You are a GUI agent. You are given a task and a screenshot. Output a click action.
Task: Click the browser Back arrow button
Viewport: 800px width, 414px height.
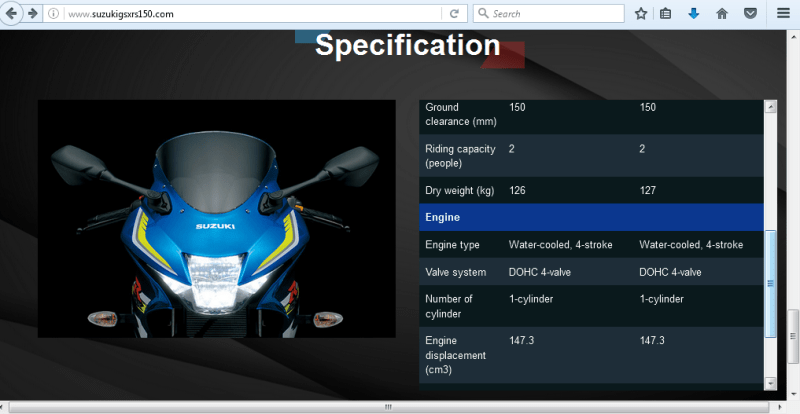coord(13,14)
